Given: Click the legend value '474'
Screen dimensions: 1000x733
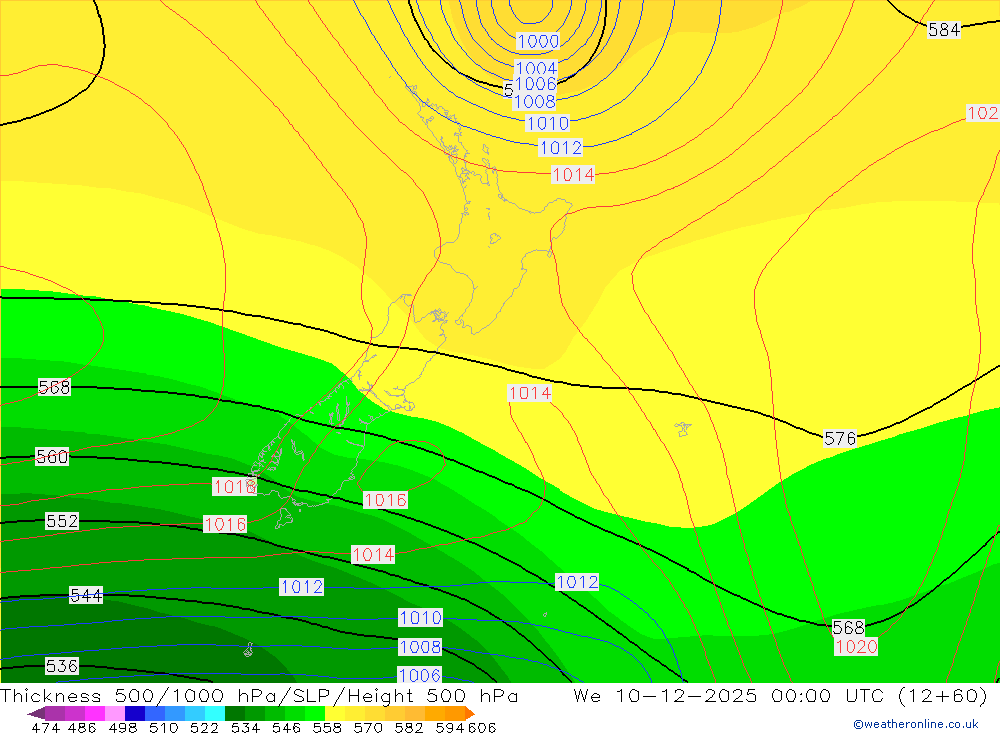Looking at the screenshot, I should coord(45,727).
